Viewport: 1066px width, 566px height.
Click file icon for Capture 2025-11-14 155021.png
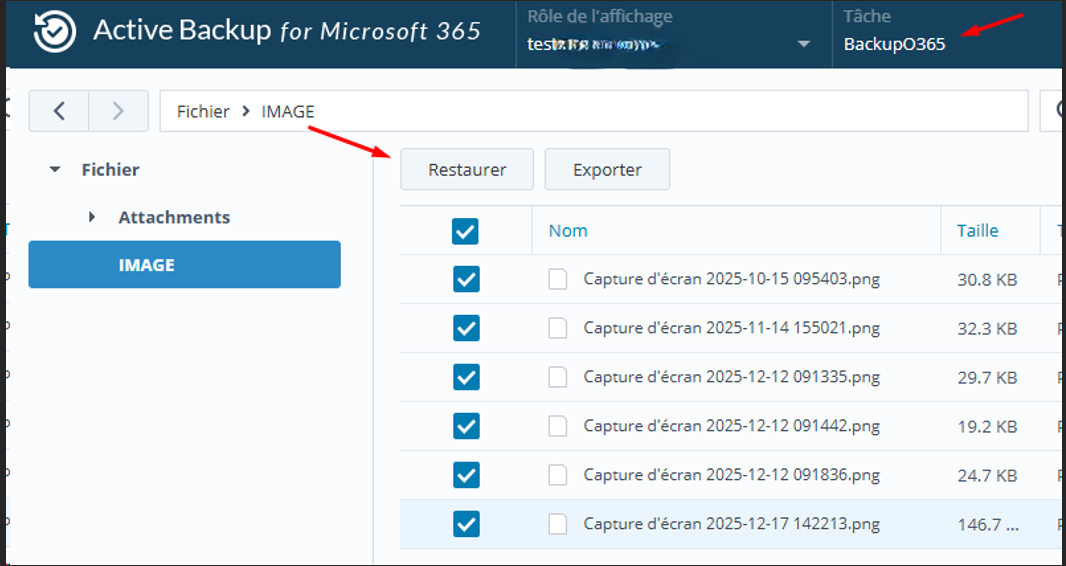(x=558, y=328)
